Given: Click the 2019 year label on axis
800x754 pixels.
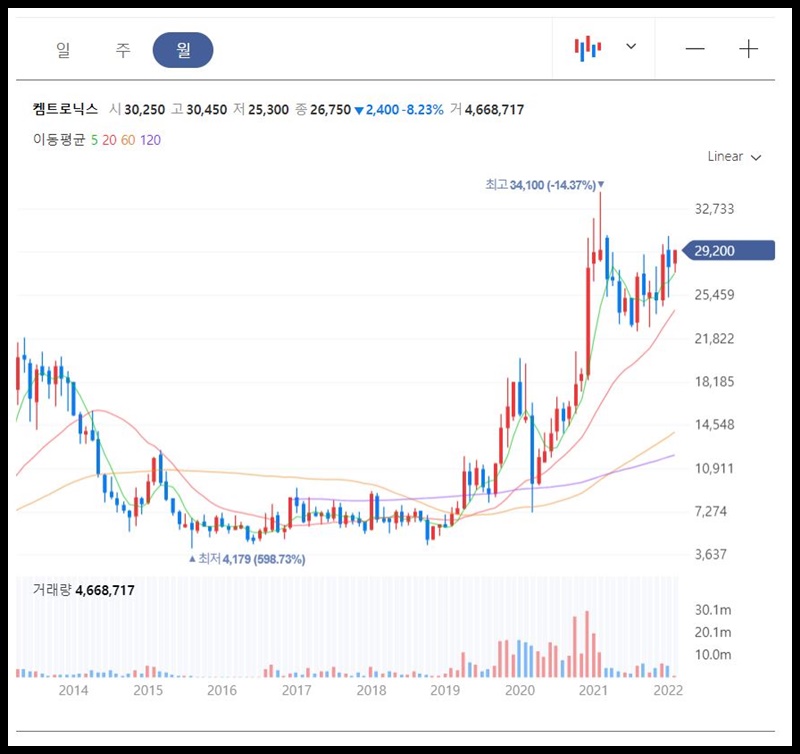Looking at the screenshot, I should (x=445, y=690).
